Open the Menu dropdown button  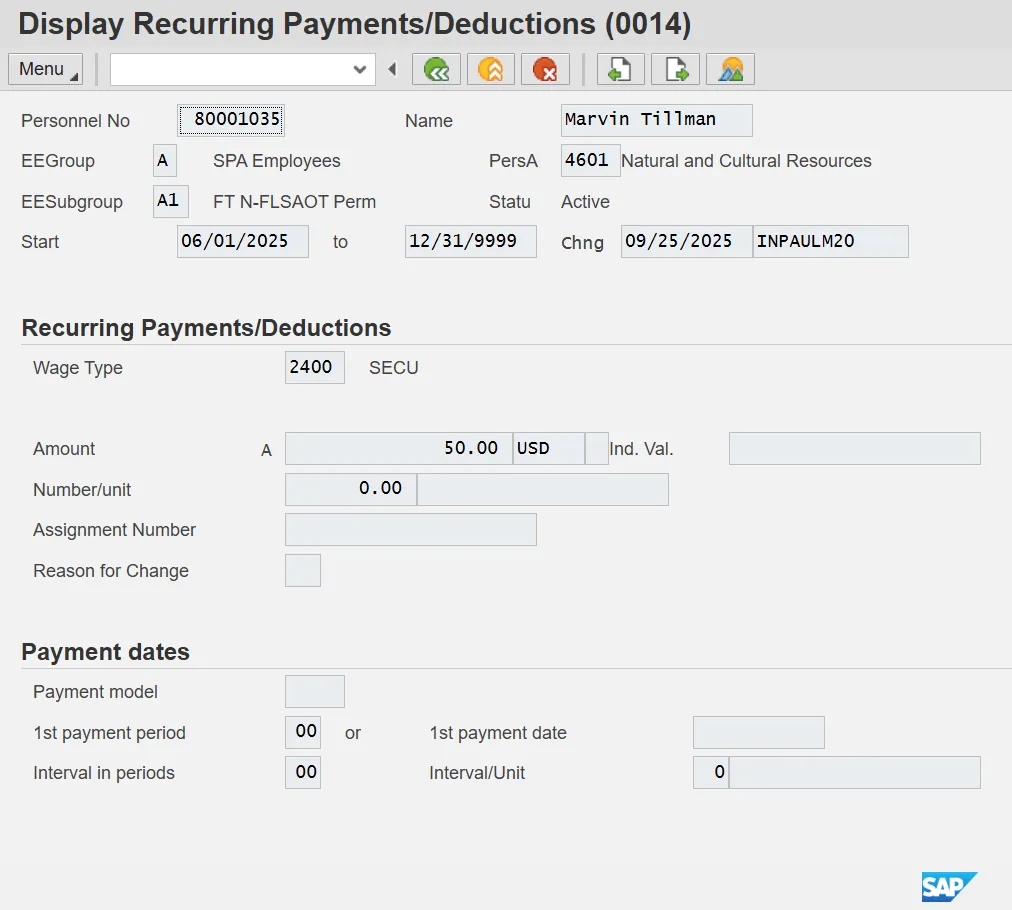(x=46, y=69)
